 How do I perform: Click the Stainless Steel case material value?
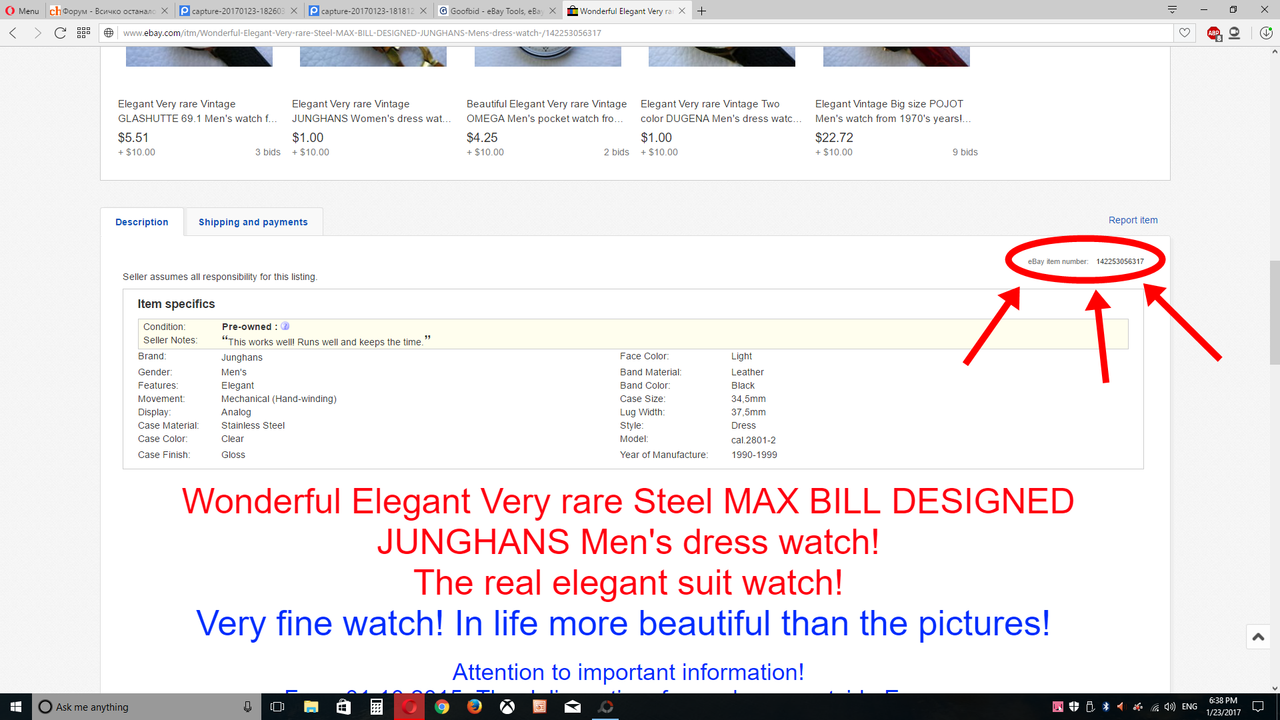click(x=253, y=425)
